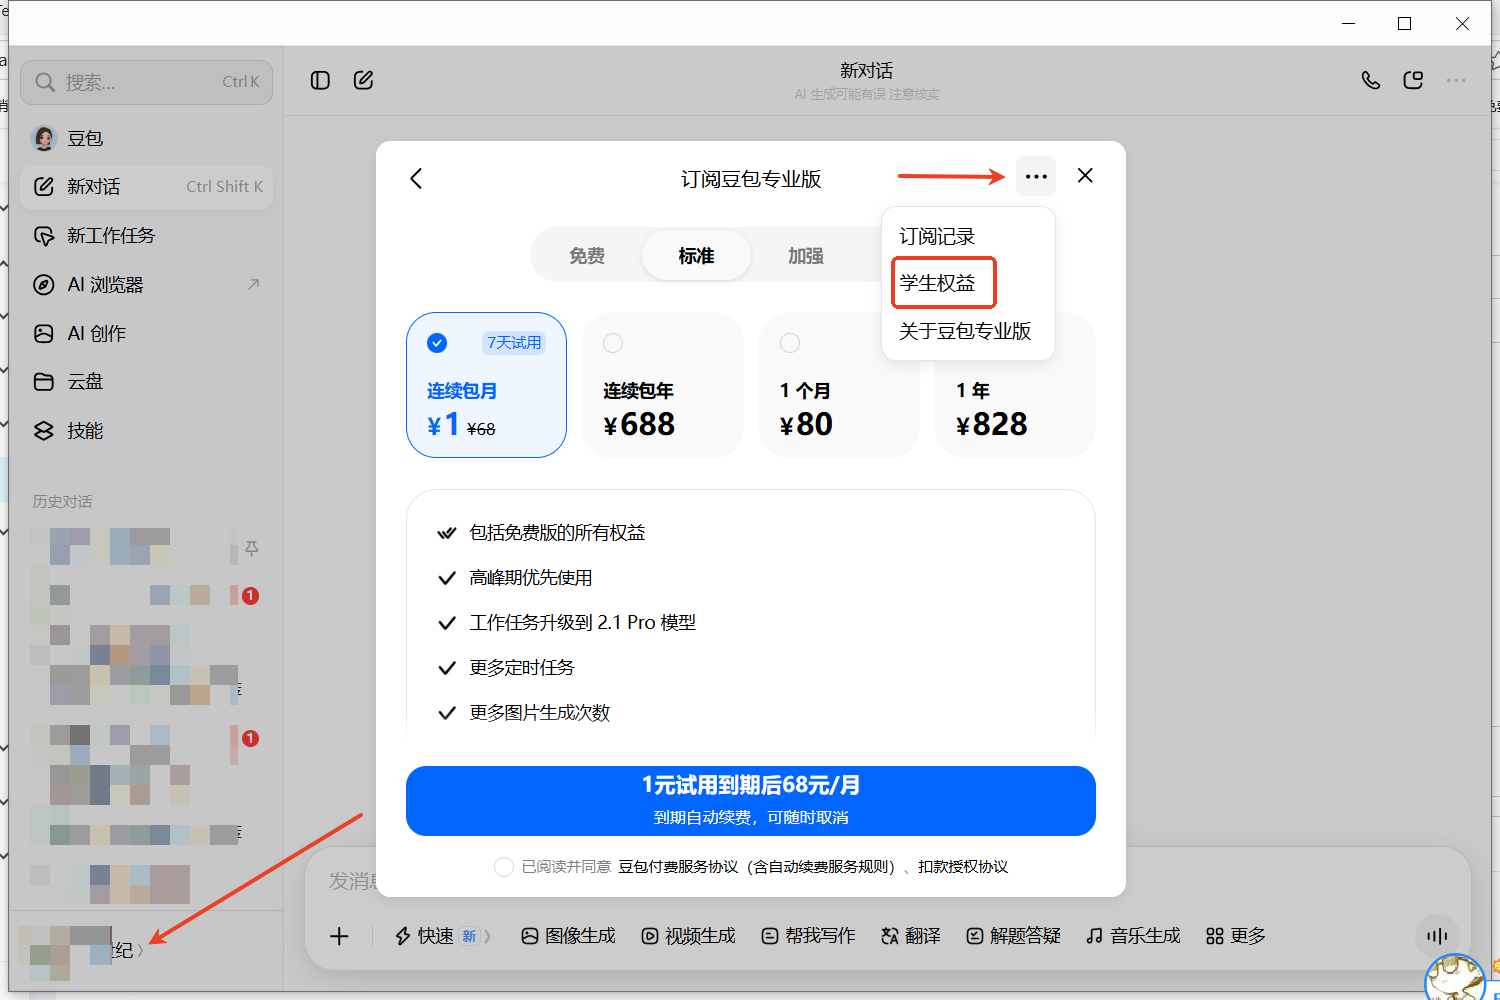Tick the 已阅读并同意 agreement checkbox
Image resolution: width=1500 pixels, height=1000 pixels.
(504, 867)
